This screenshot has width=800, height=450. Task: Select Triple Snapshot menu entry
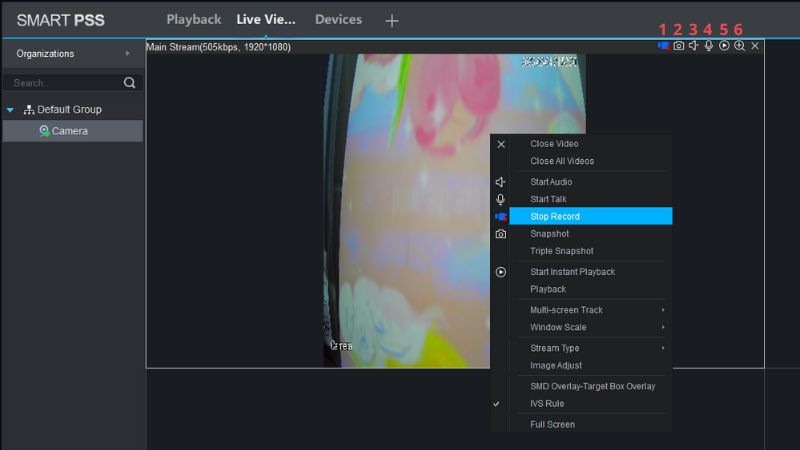tap(561, 251)
